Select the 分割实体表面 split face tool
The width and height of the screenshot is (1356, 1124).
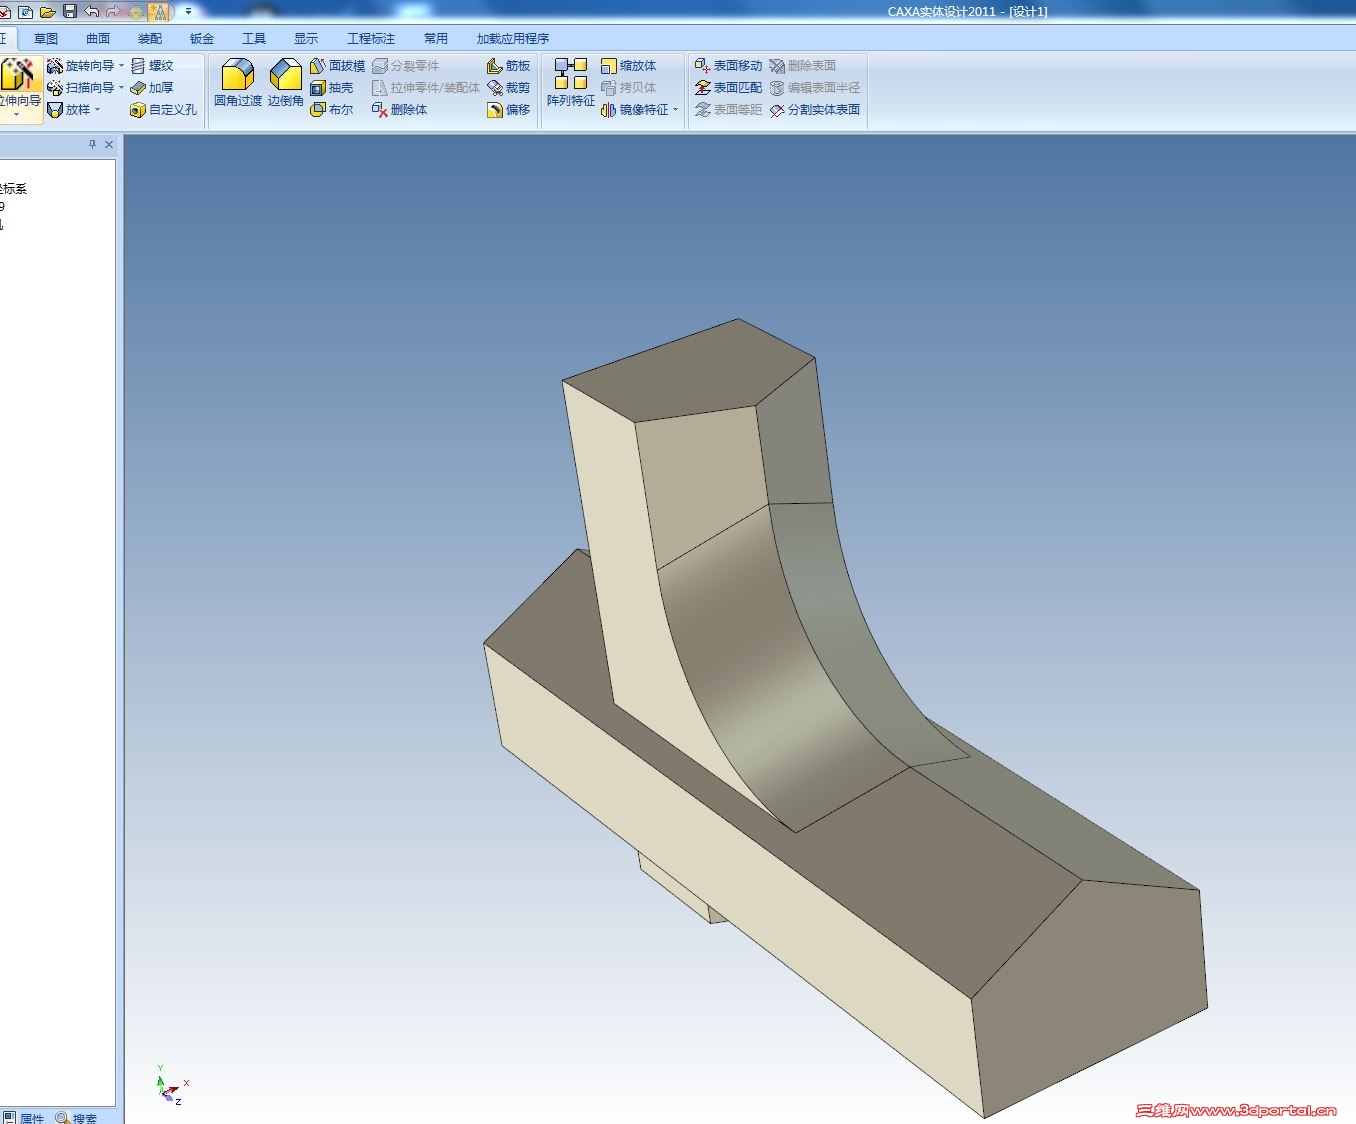(815, 110)
